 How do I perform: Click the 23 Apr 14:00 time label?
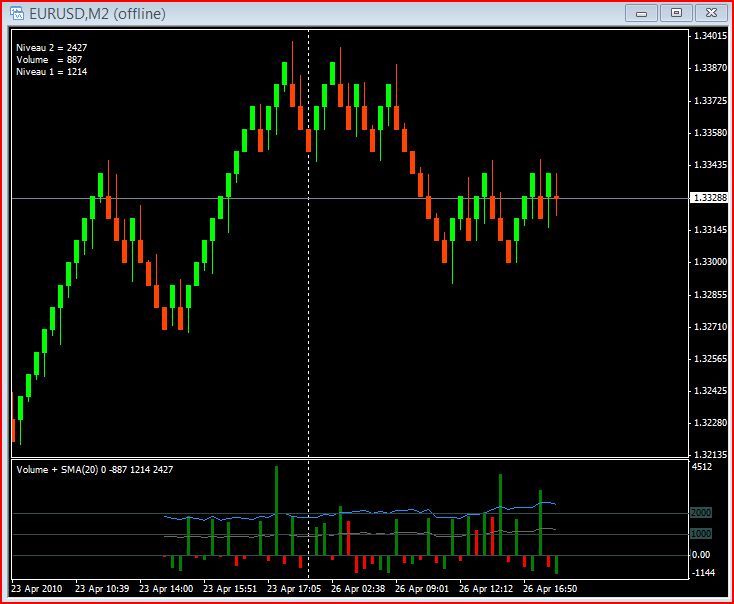(166, 589)
